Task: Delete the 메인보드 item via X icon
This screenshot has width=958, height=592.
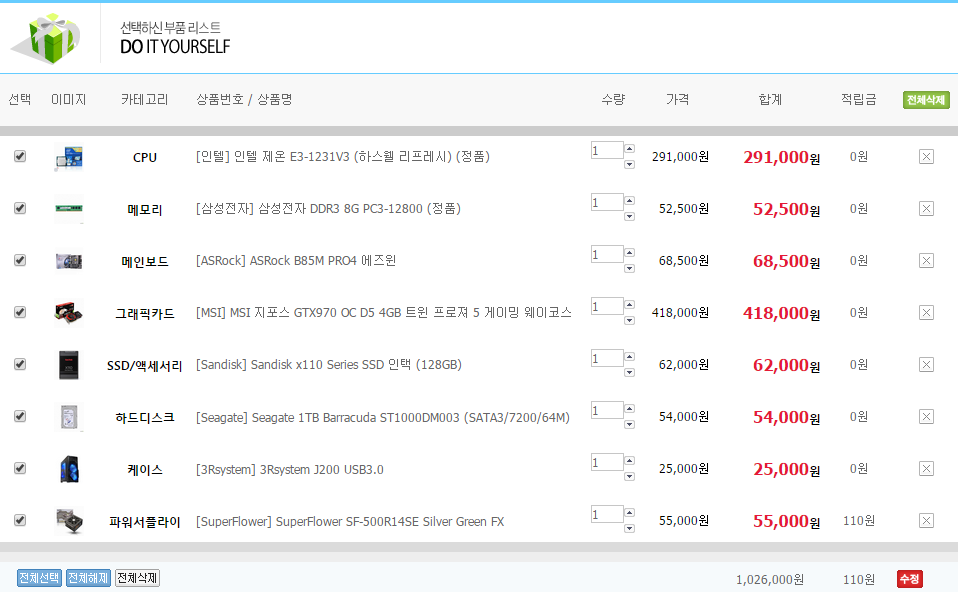Action: 926,261
